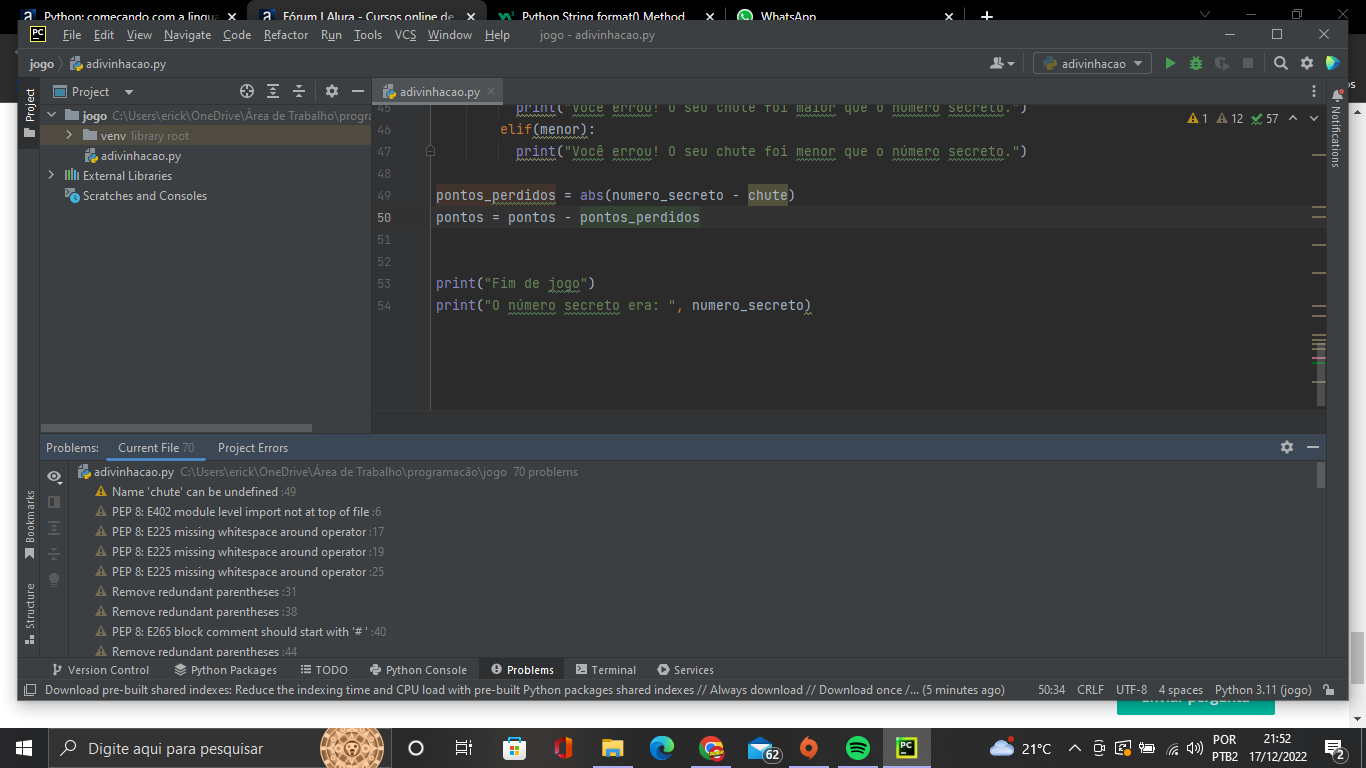Open the Notifications bell icon

(x=1336, y=95)
